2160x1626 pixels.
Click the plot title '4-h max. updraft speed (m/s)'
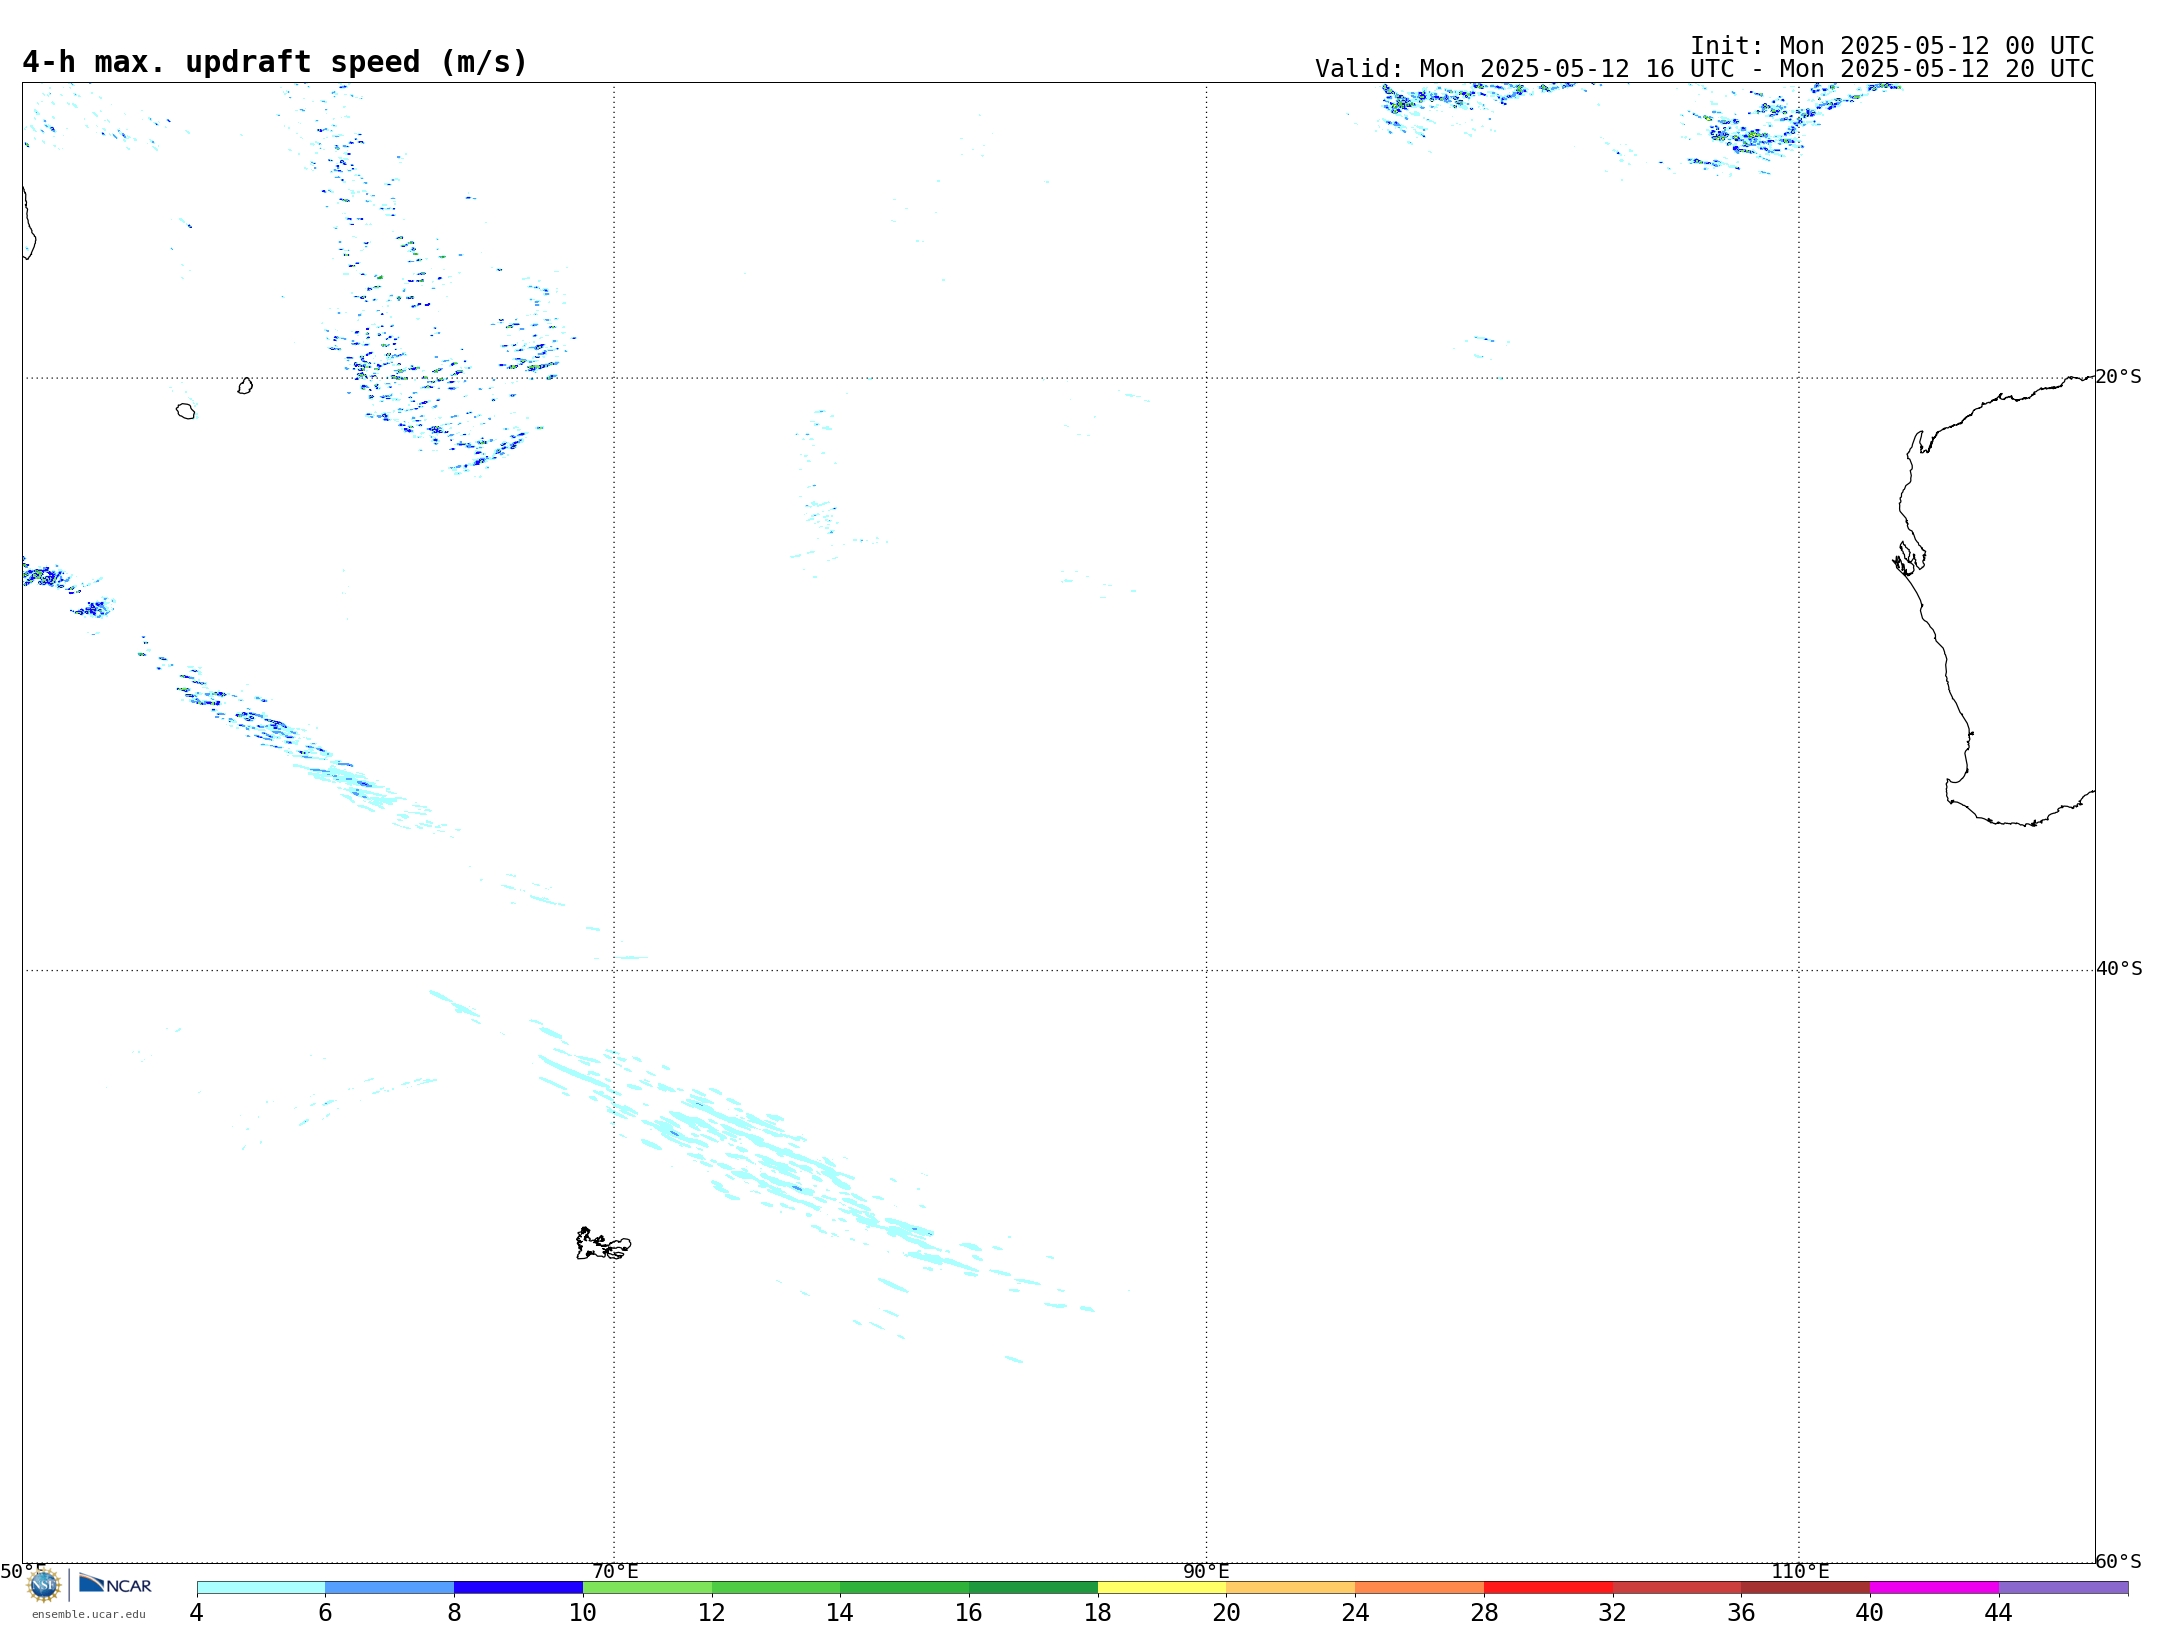(275, 62)
